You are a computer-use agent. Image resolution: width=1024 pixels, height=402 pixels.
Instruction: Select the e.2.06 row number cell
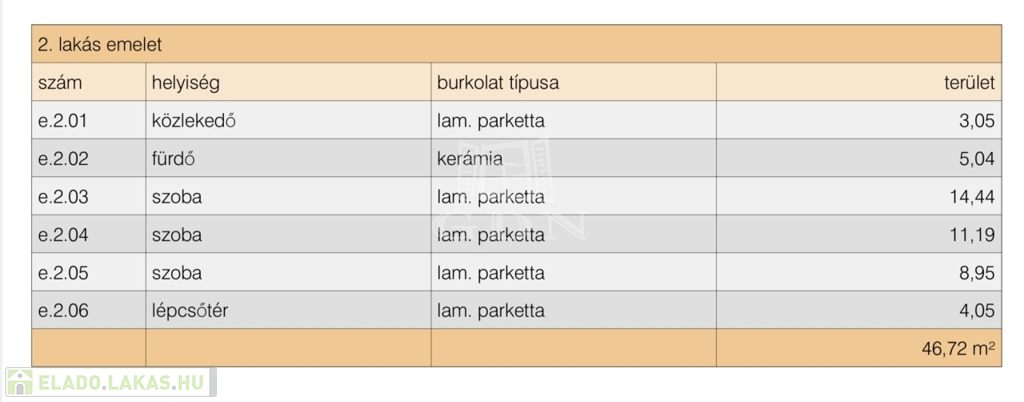pos(63,311)
